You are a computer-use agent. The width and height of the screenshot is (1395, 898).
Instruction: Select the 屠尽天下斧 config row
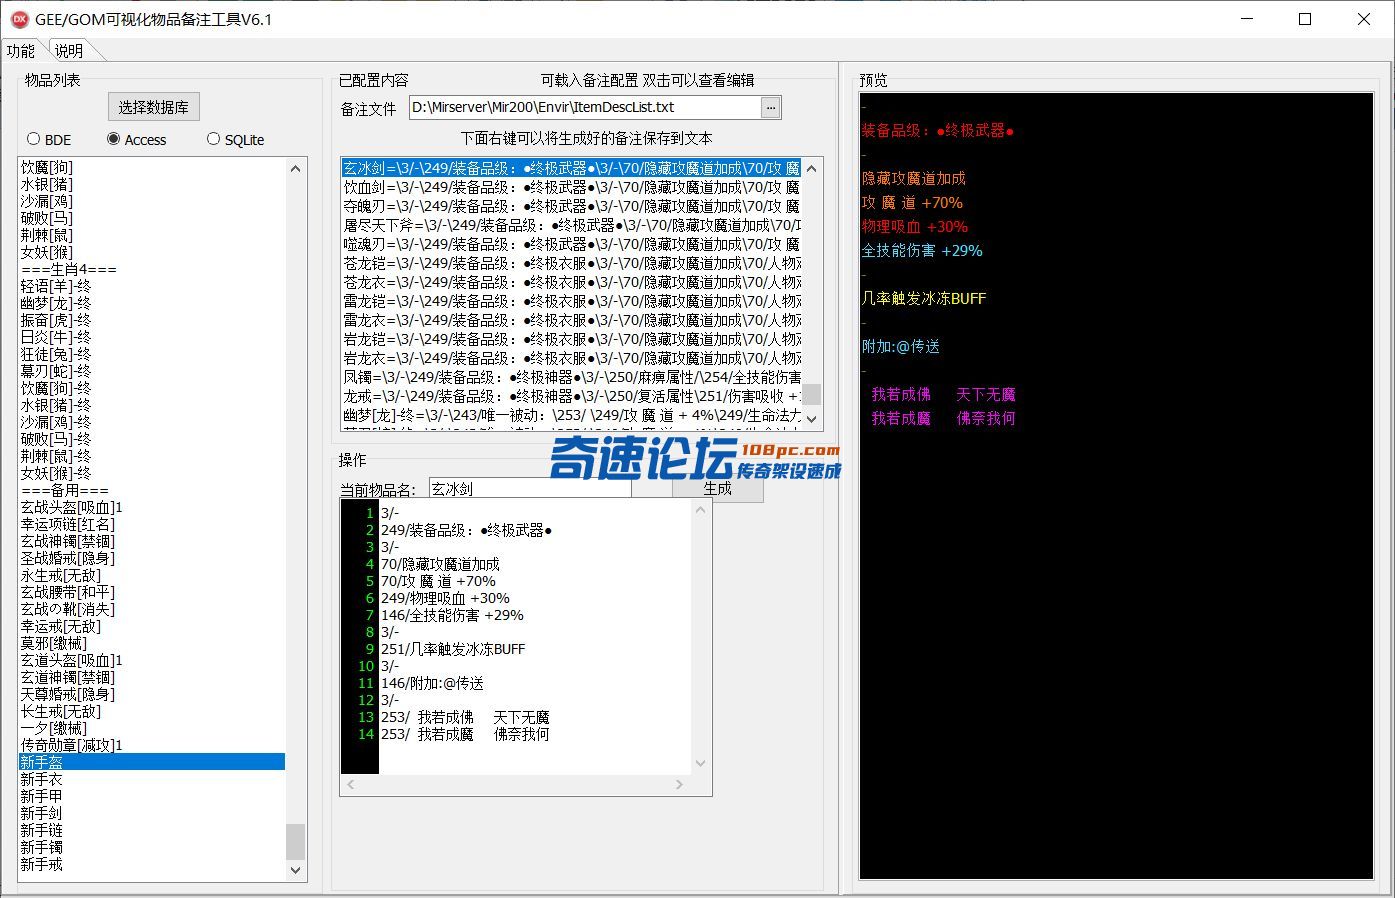(x=571, y=225)
